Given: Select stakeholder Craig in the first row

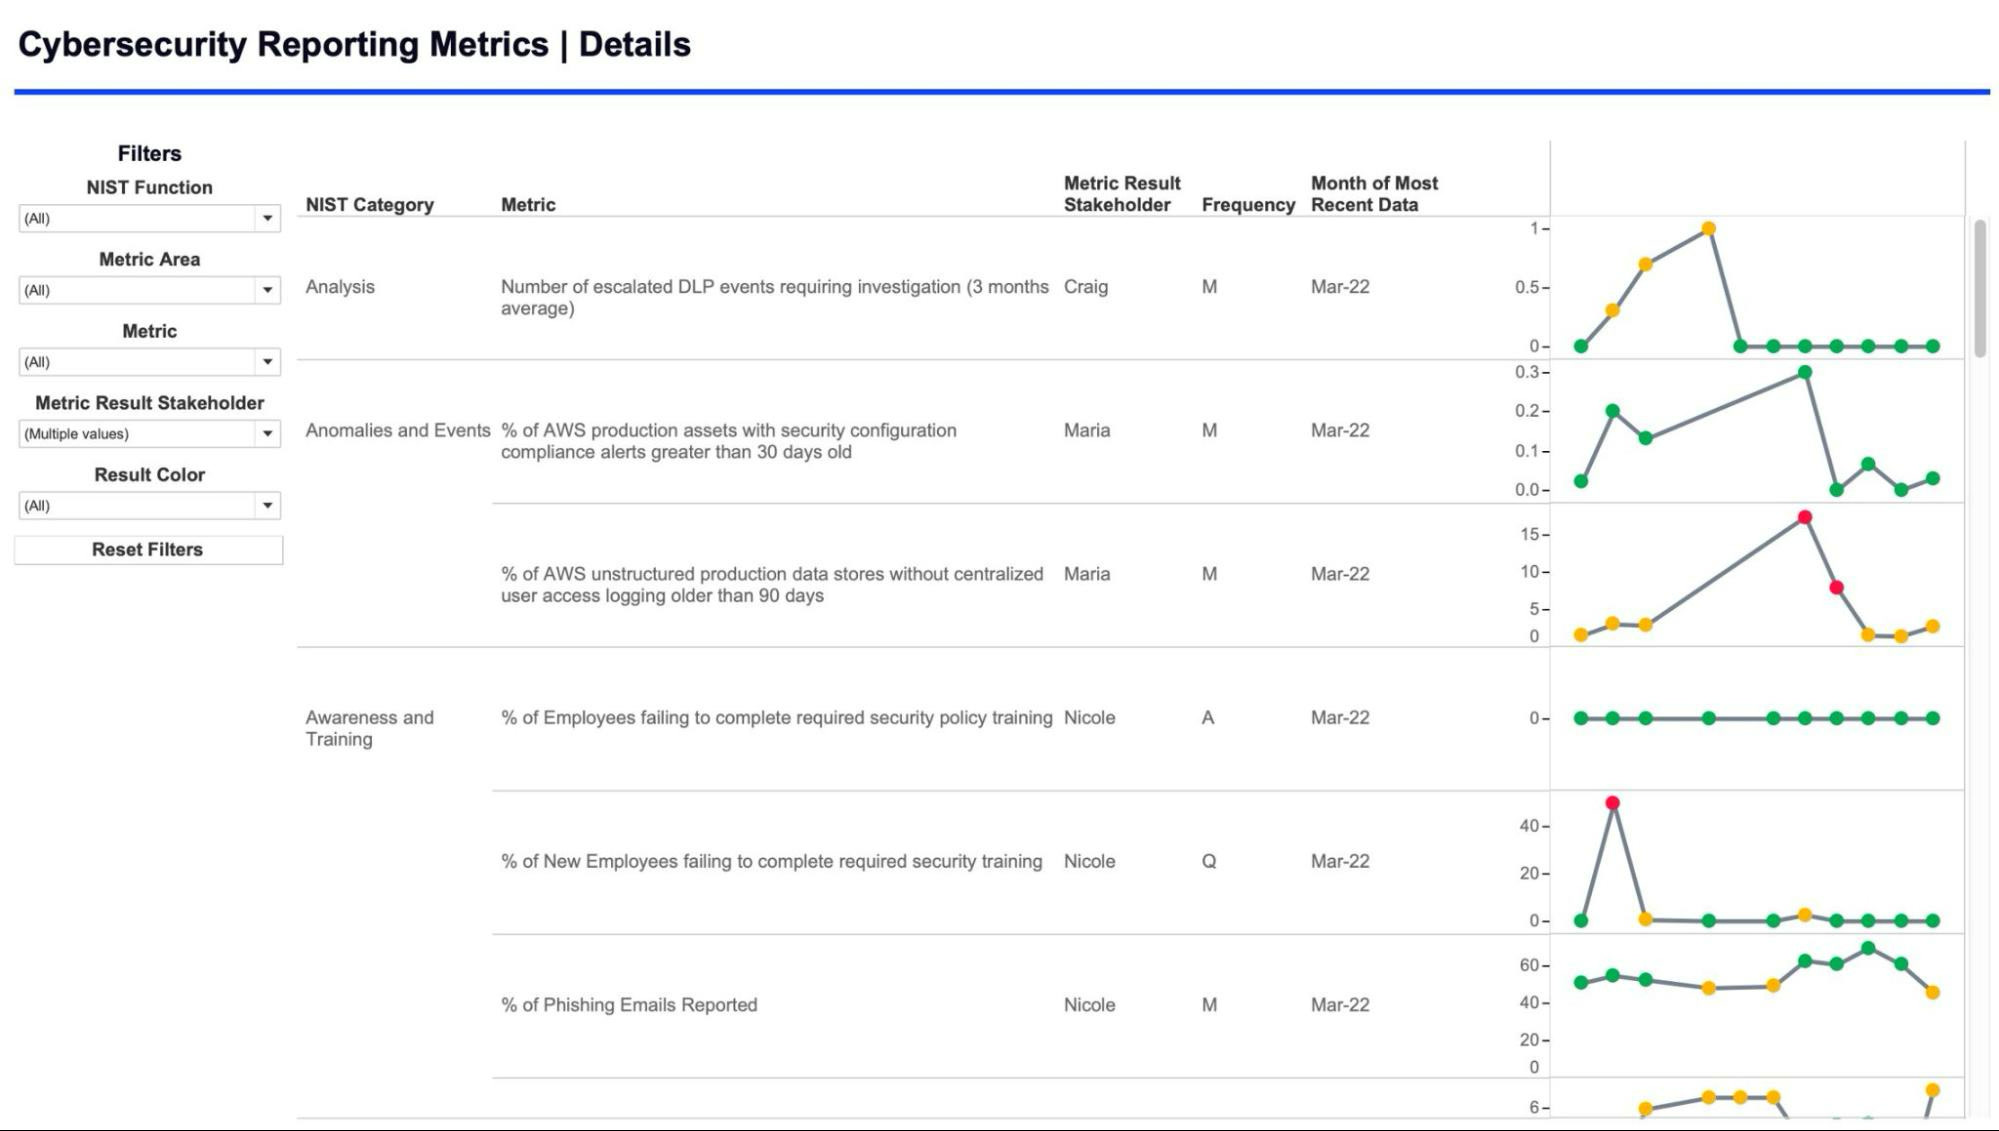Looking at the screenshot, I should pos(1087,287).
